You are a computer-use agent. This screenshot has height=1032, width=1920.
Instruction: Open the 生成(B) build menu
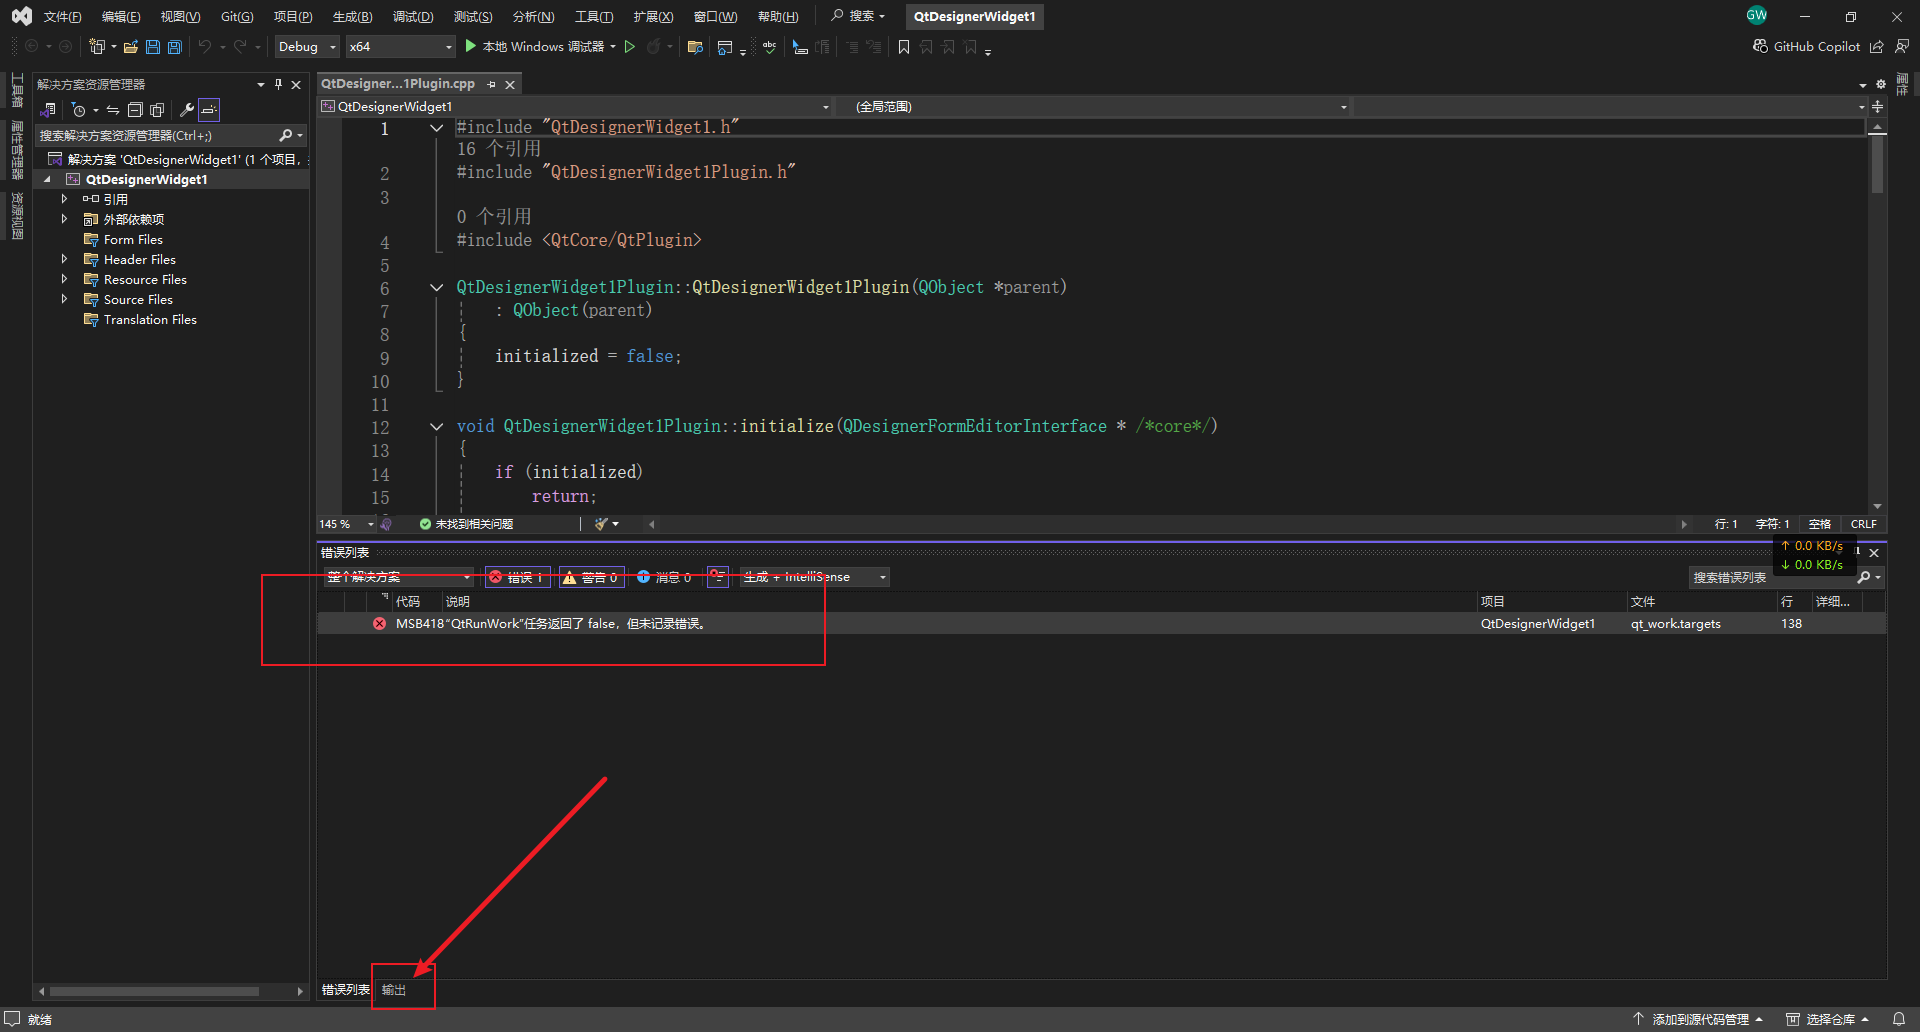(x=352, y=17)
